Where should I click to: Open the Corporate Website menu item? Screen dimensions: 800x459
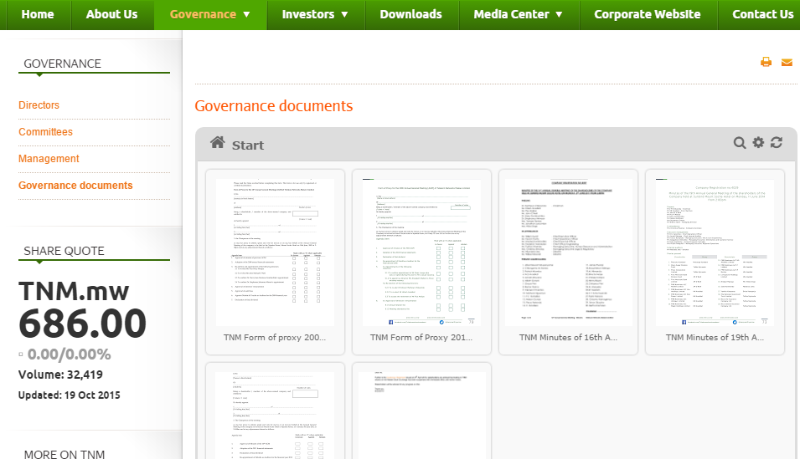pyautogui.click(x=647, y=14)
